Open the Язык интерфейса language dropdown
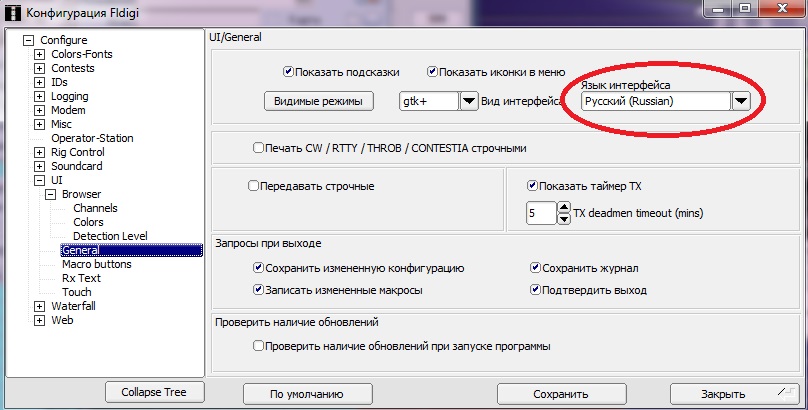The width and height of the screenshot is (808, 410). point(740,101)
